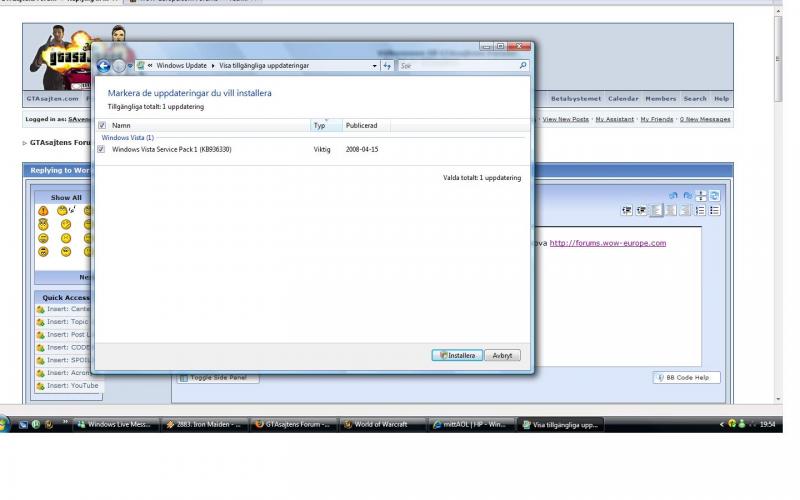Click the outdent icon in editor toolbar
The height and width of the screenshot is (500, 800).
pos(627,211)
